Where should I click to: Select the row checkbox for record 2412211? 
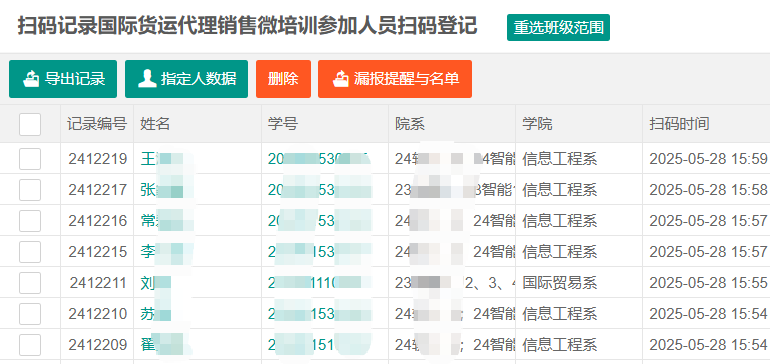click(x=30, y=283)
